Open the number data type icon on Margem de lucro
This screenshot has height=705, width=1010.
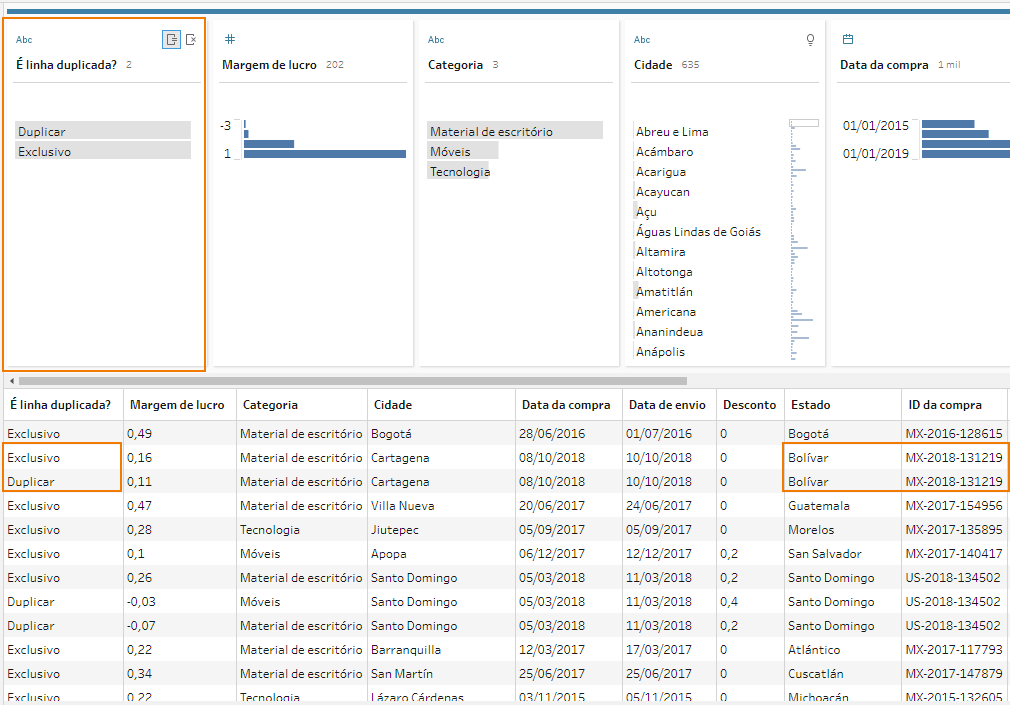pos(230,39)
